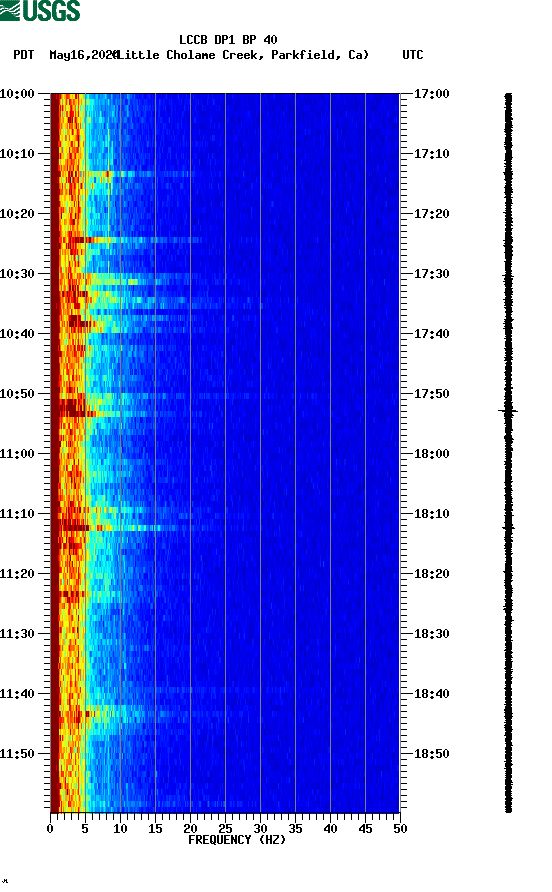Click the 25 Hz frequency axis label

click(225, 829)
